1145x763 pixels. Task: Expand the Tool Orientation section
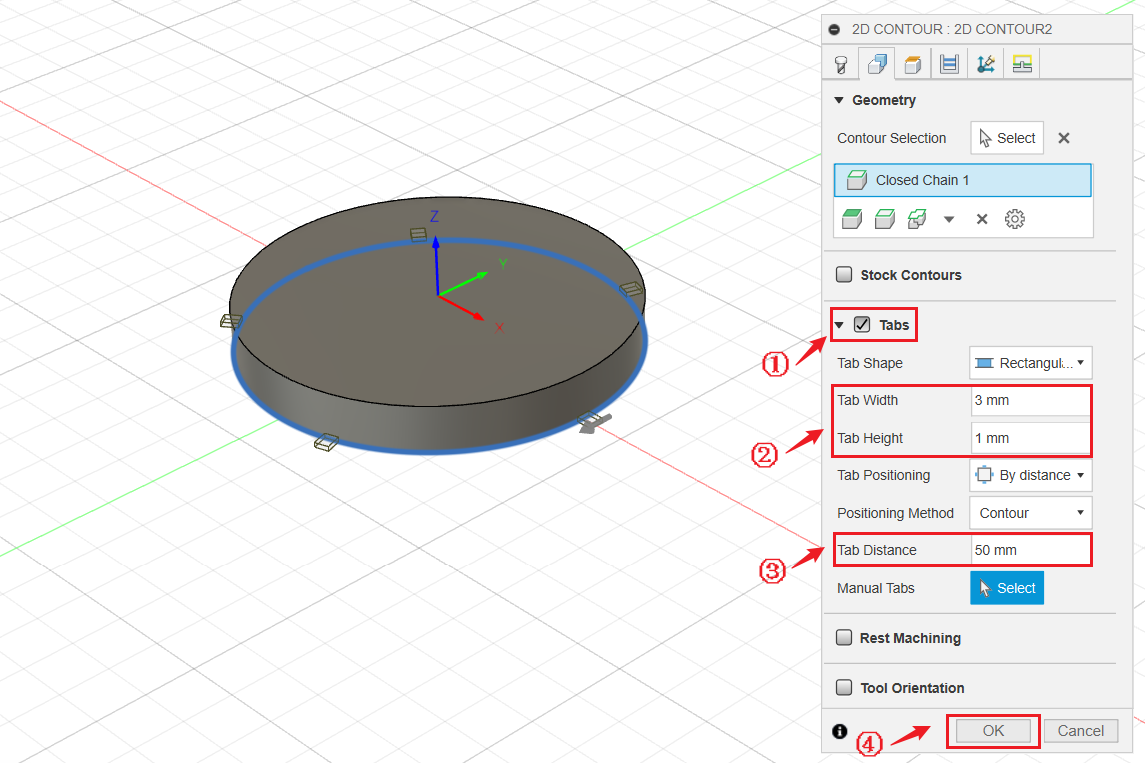844,687
